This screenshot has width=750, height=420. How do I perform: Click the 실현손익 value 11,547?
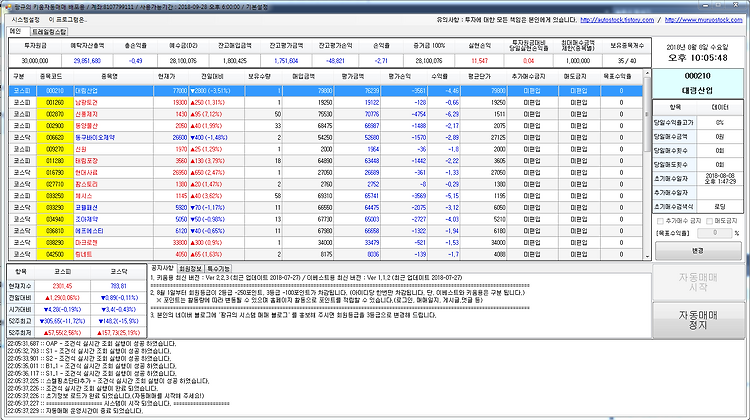(x=479, y=61)
